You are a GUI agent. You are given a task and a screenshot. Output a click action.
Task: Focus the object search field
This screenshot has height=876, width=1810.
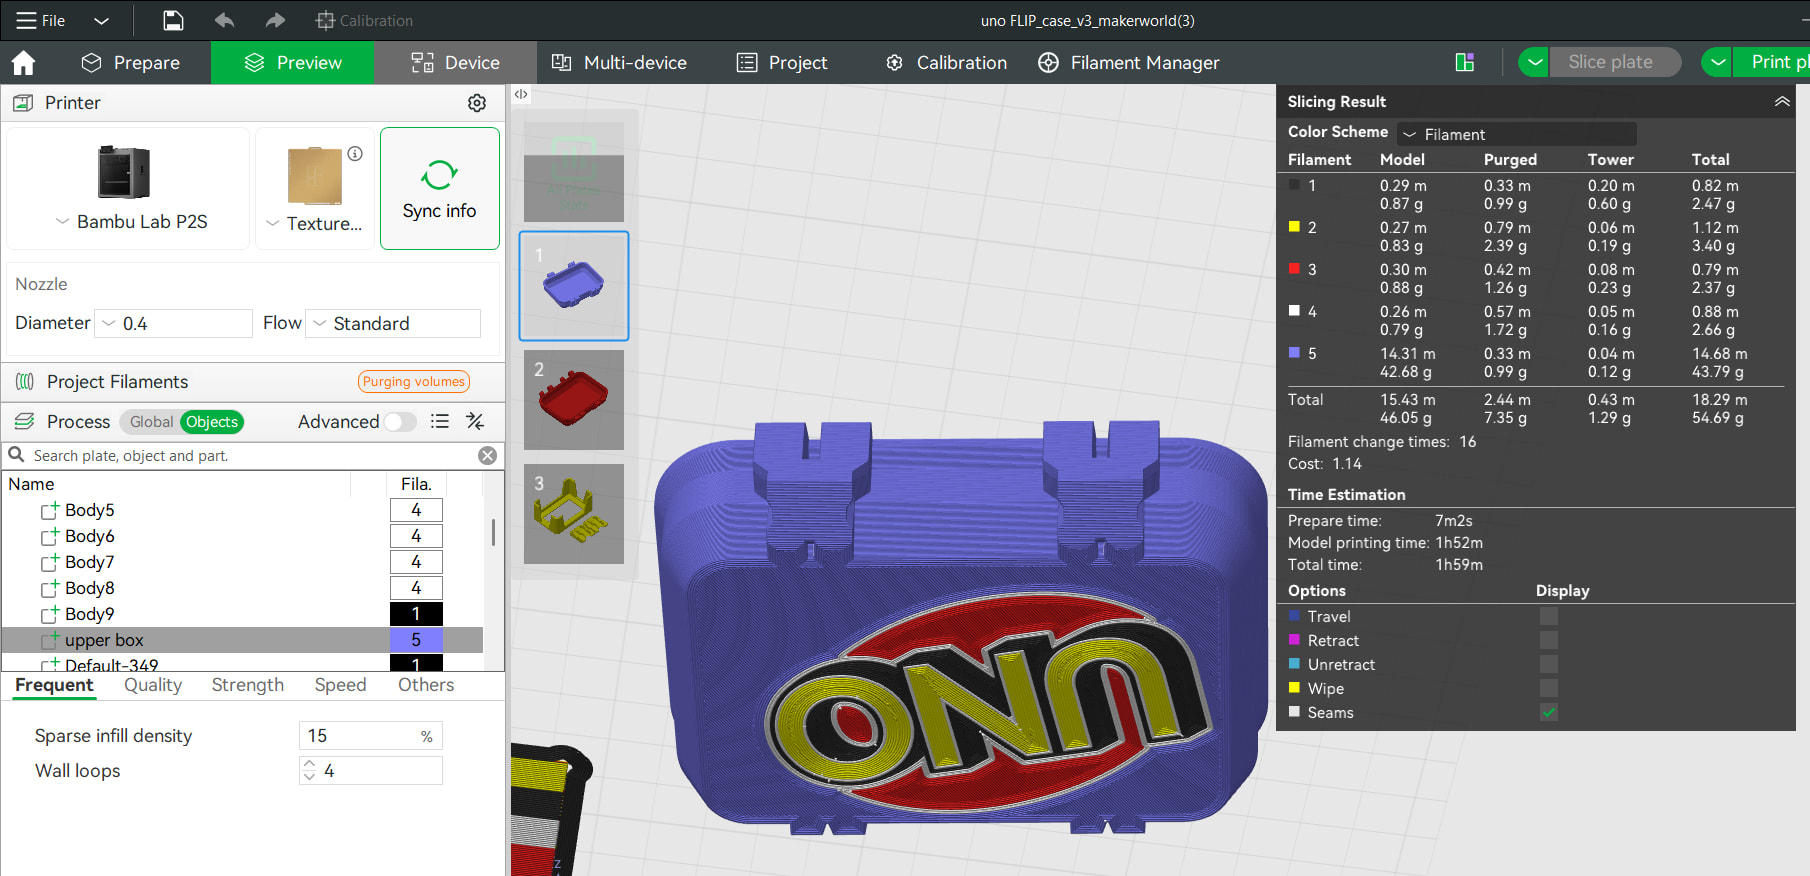click(x=250, y=456)
